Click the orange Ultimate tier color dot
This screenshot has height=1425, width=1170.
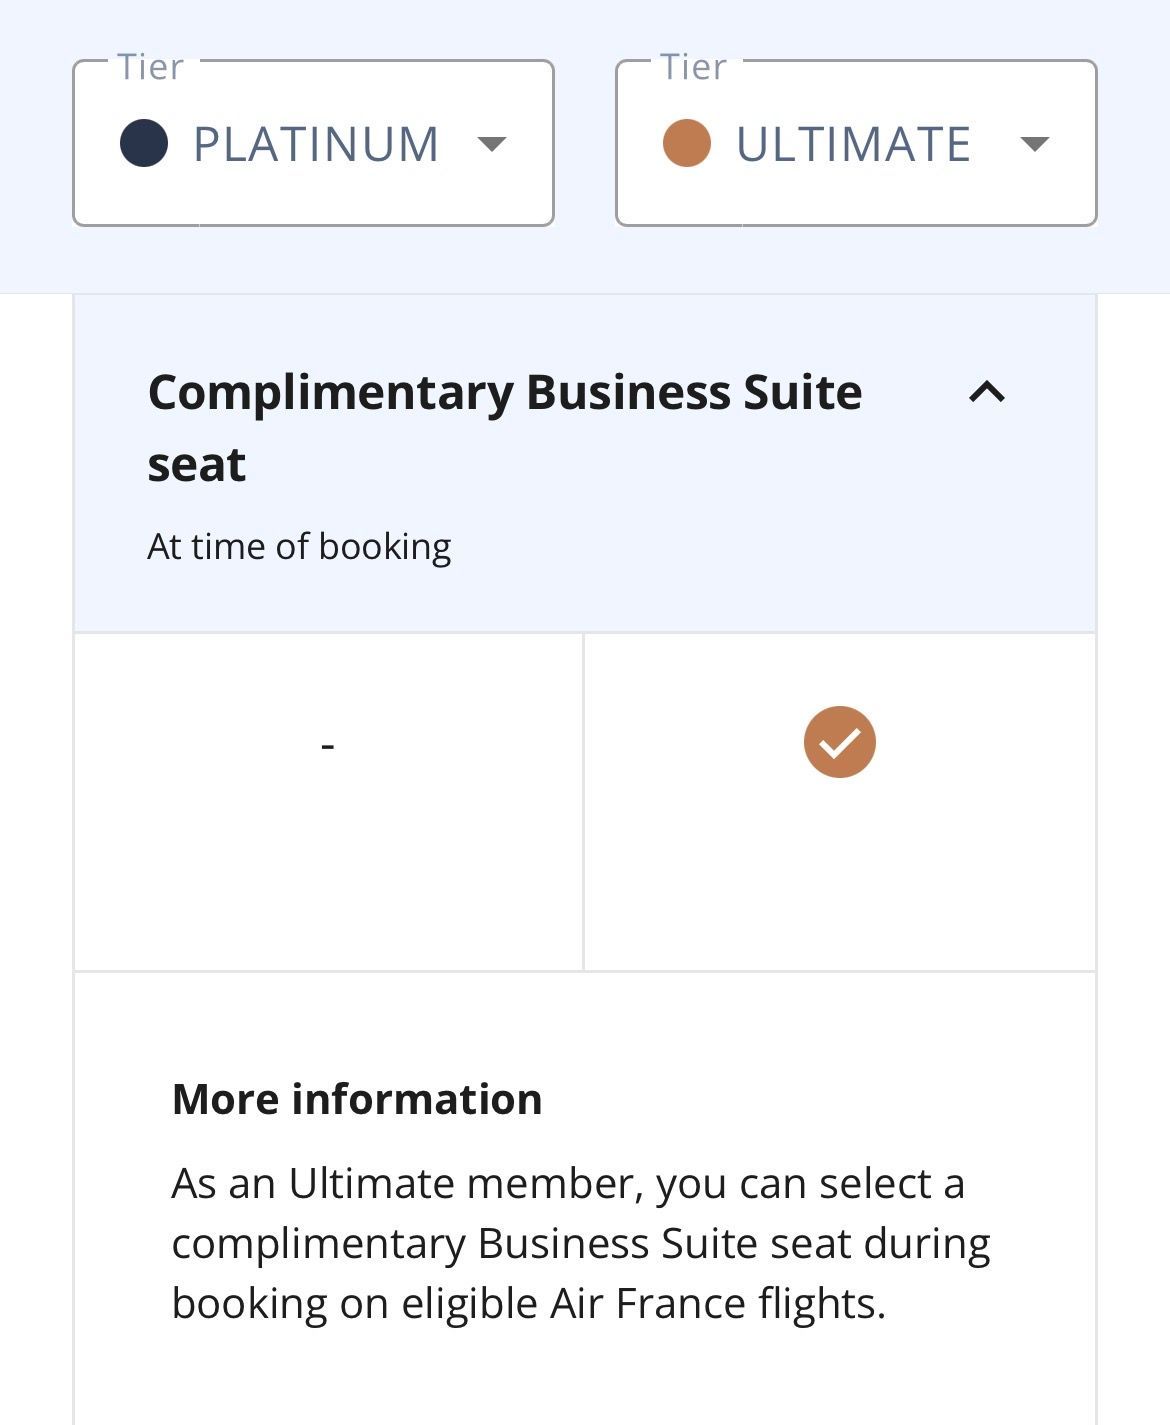687,143
